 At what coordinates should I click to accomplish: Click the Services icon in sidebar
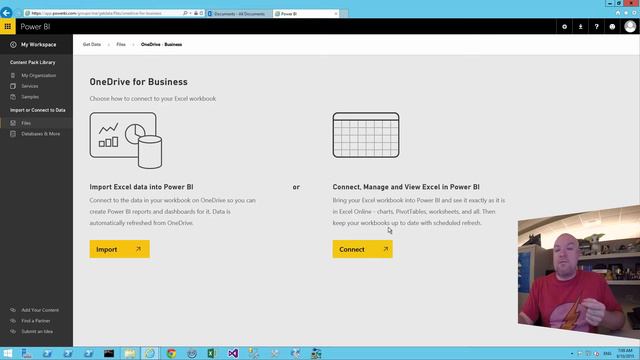point(13,86)
